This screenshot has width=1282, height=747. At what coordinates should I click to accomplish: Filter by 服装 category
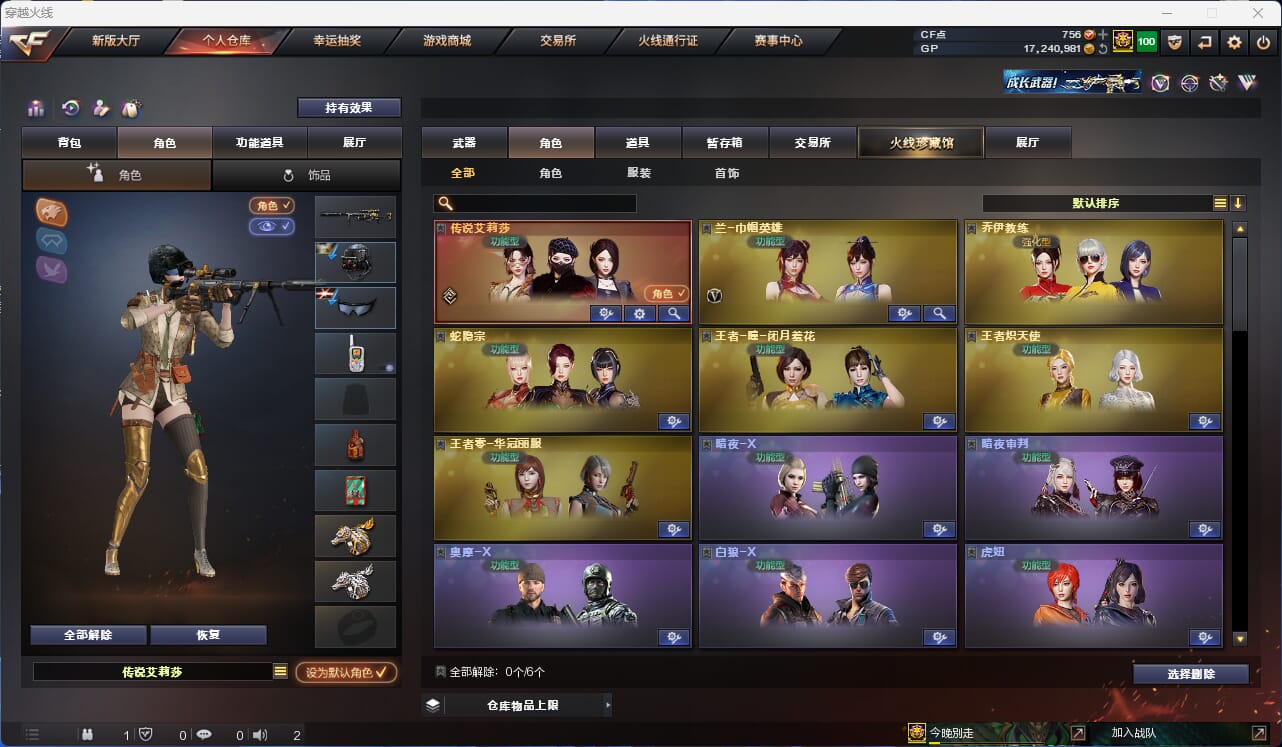[639, 173]
